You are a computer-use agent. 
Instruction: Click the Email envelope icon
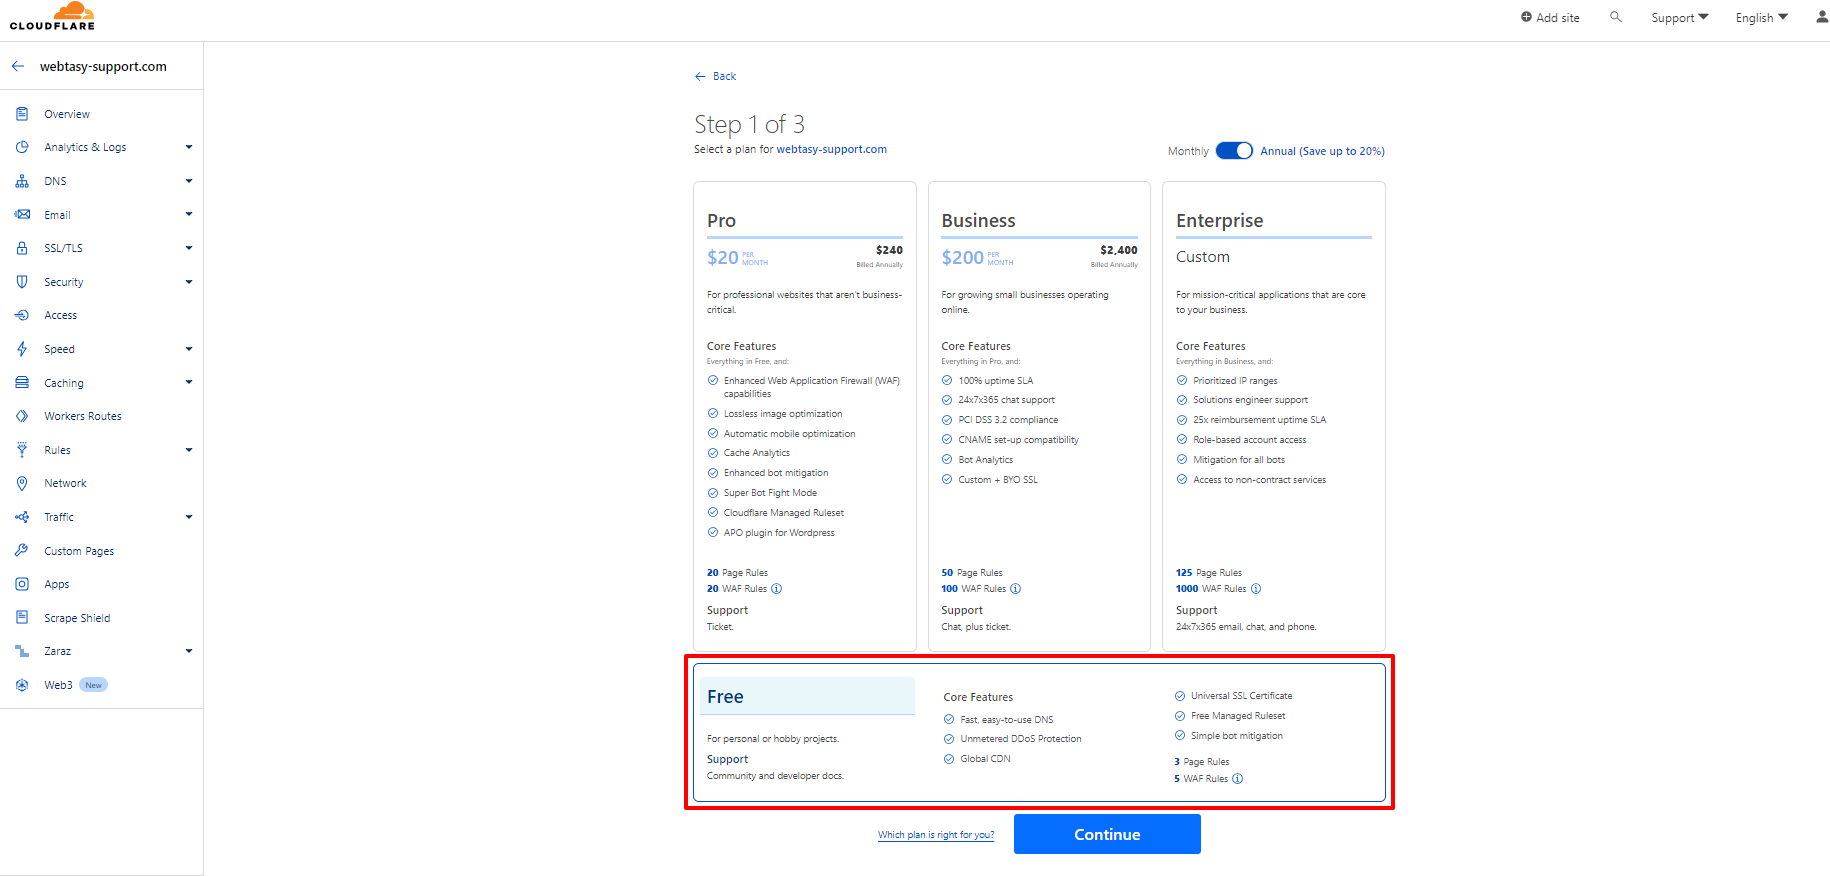(x=22, y=214)
